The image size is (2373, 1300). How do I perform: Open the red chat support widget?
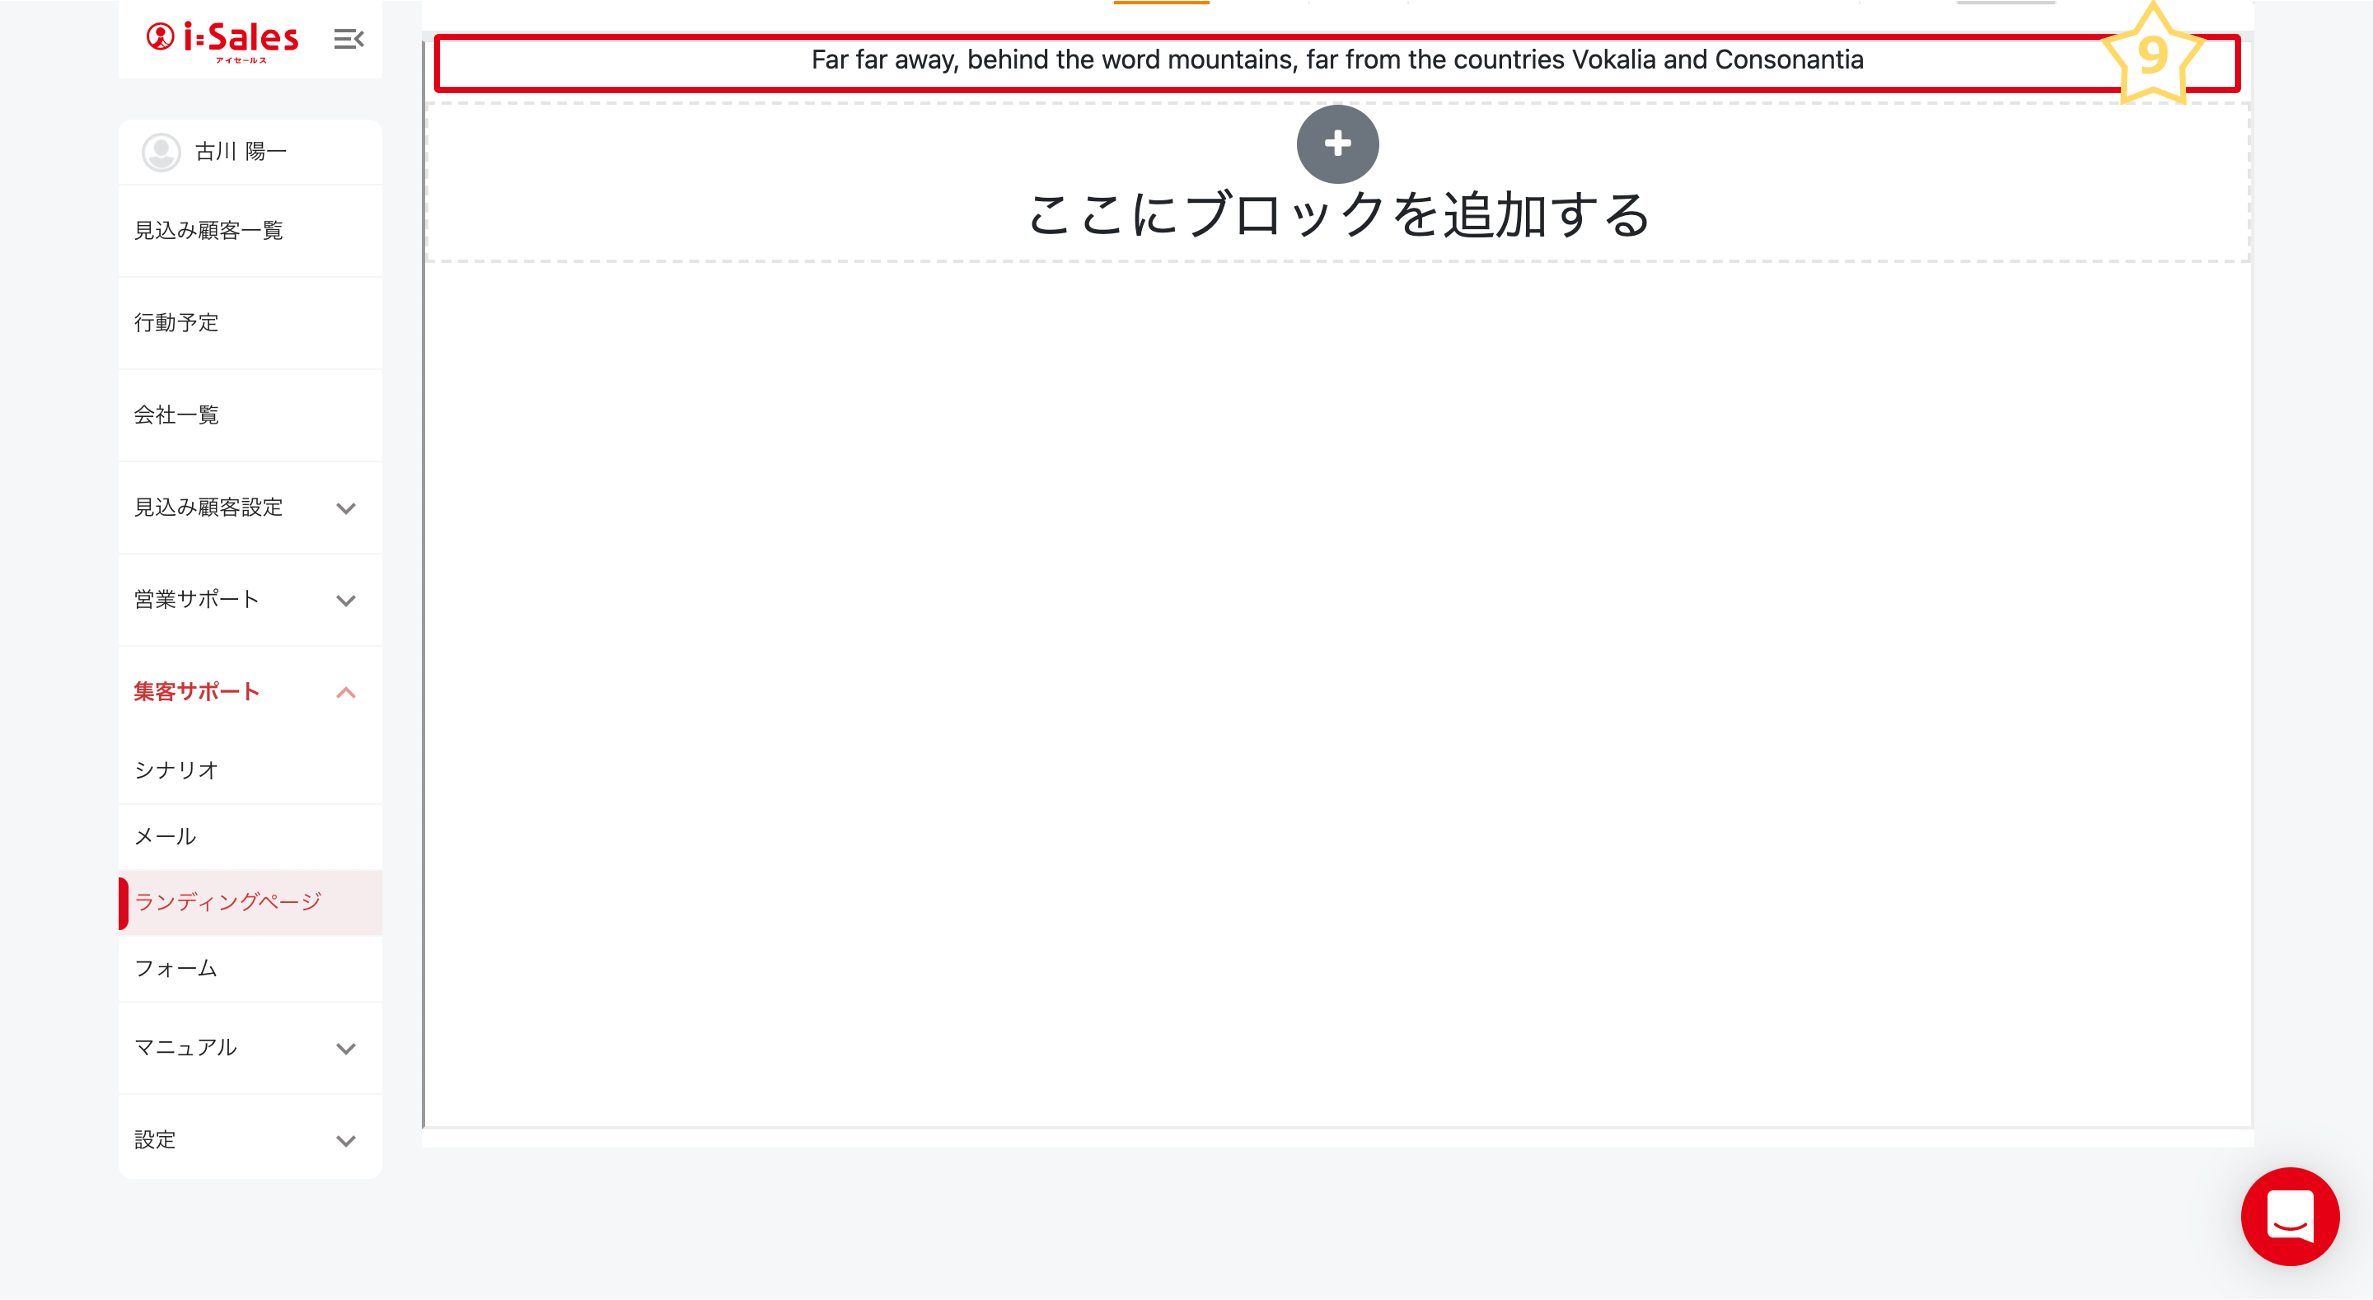(2289, 1216)
